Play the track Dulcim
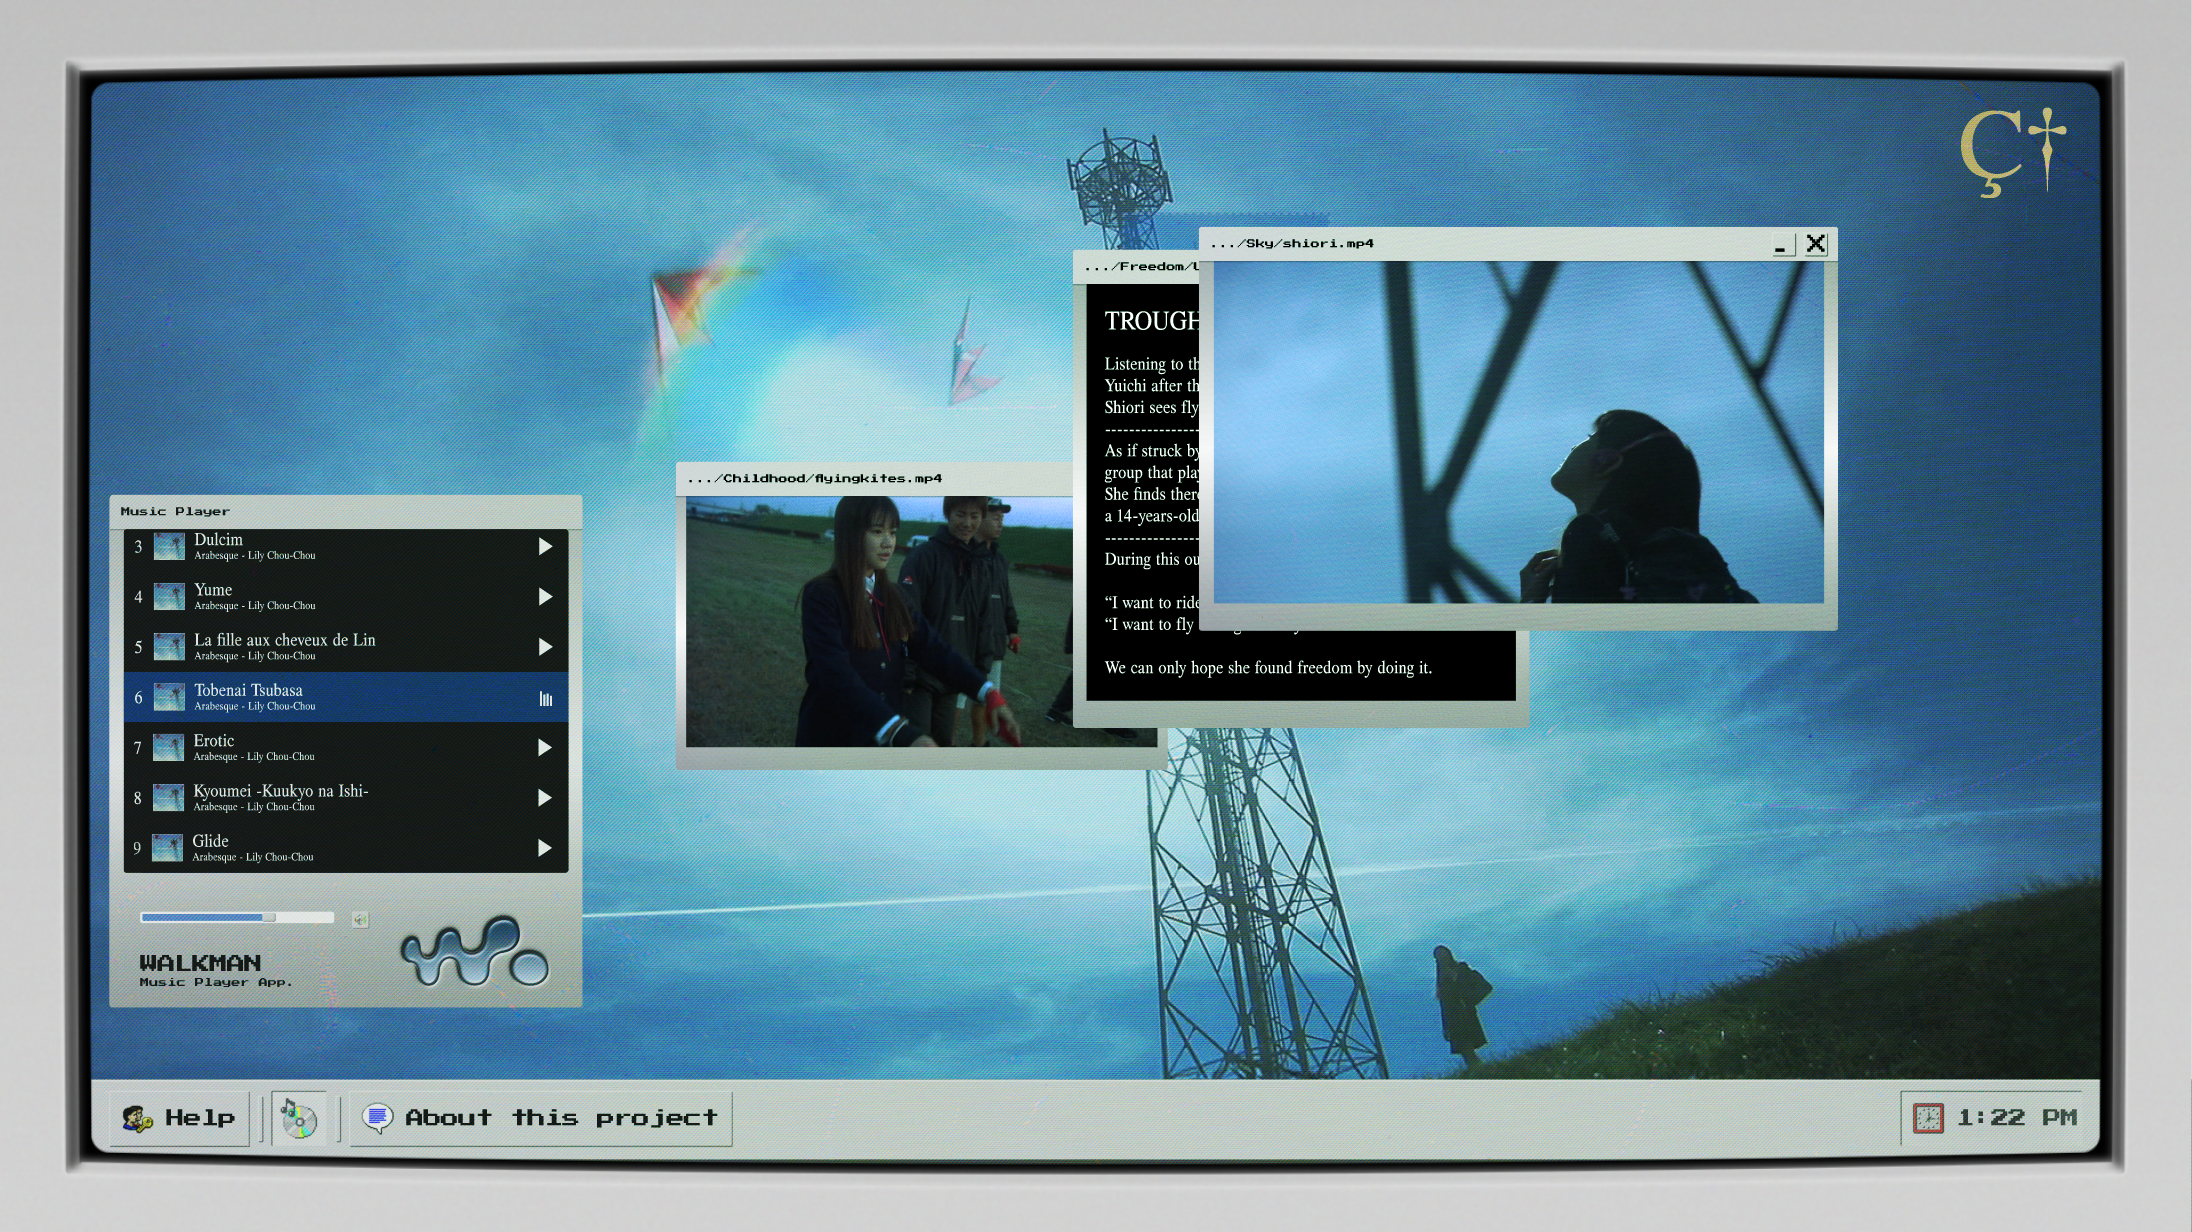The width and height of the screenshot is (2192, 1232). [545, 546]
